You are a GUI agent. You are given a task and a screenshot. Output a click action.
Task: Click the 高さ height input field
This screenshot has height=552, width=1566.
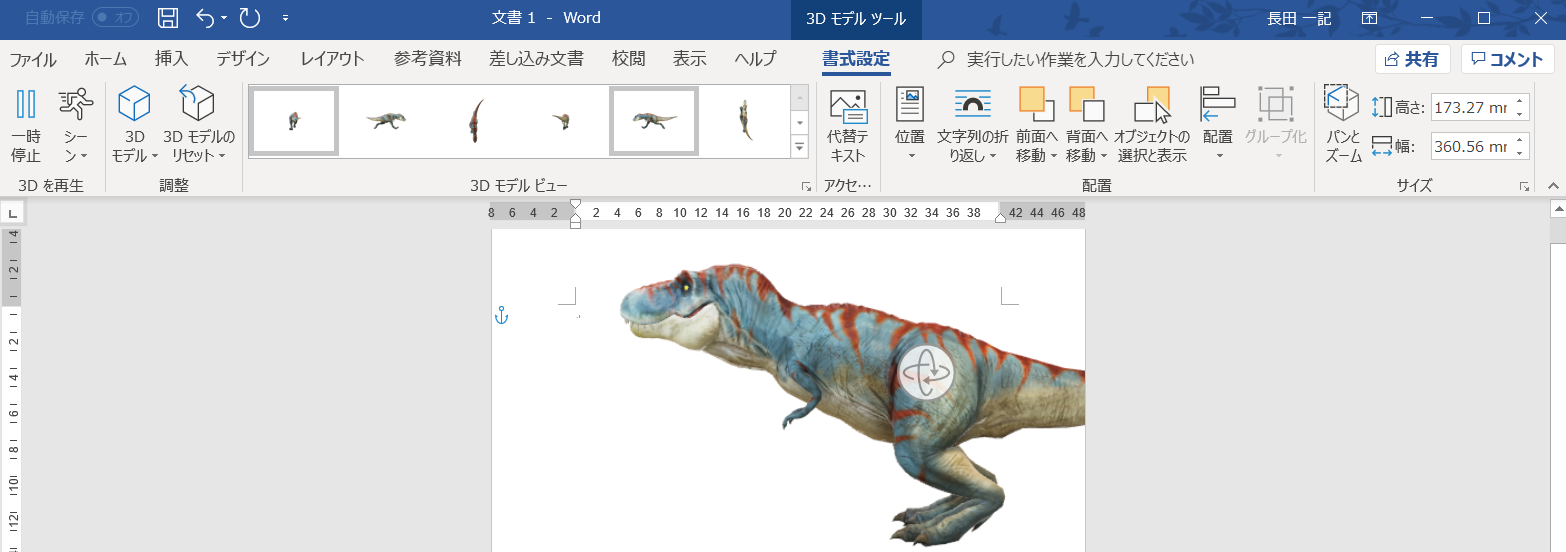[x=1470, y=107]
